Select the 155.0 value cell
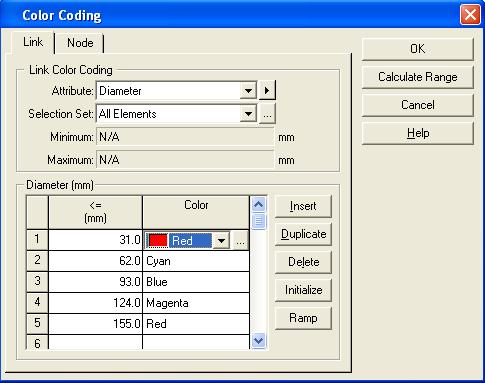This screenshot has width=485, height=383. (x=95, y=324)
